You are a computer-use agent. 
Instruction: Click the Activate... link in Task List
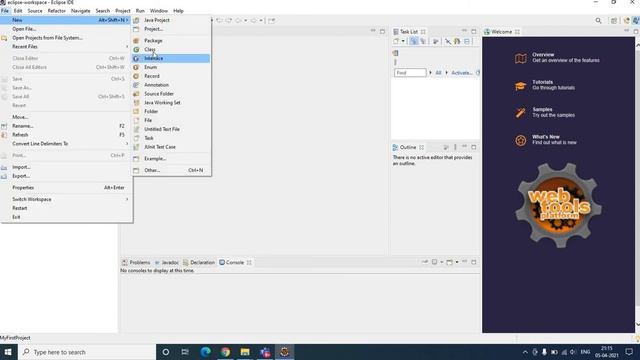pyautogui.click(x=462, y=73)
